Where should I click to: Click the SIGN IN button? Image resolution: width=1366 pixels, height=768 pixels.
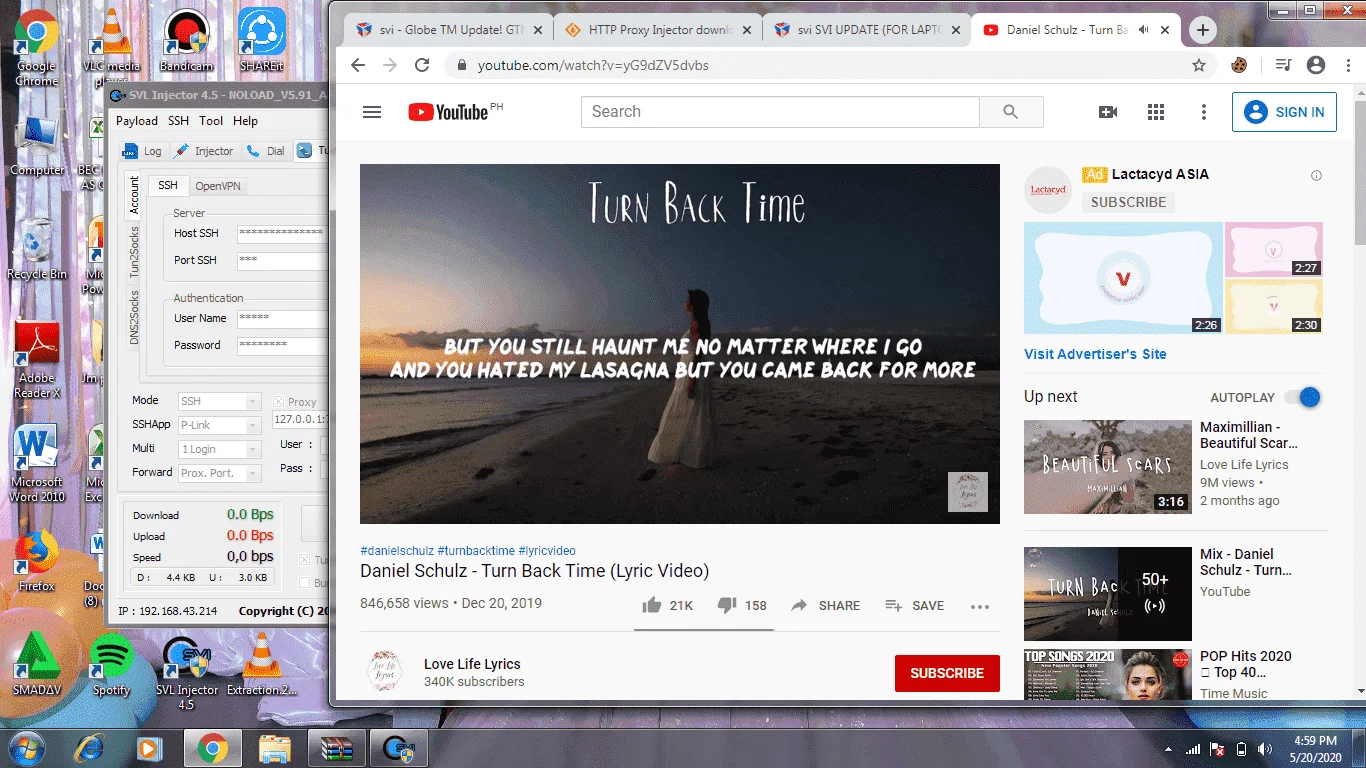click(x=1285, y=112)
